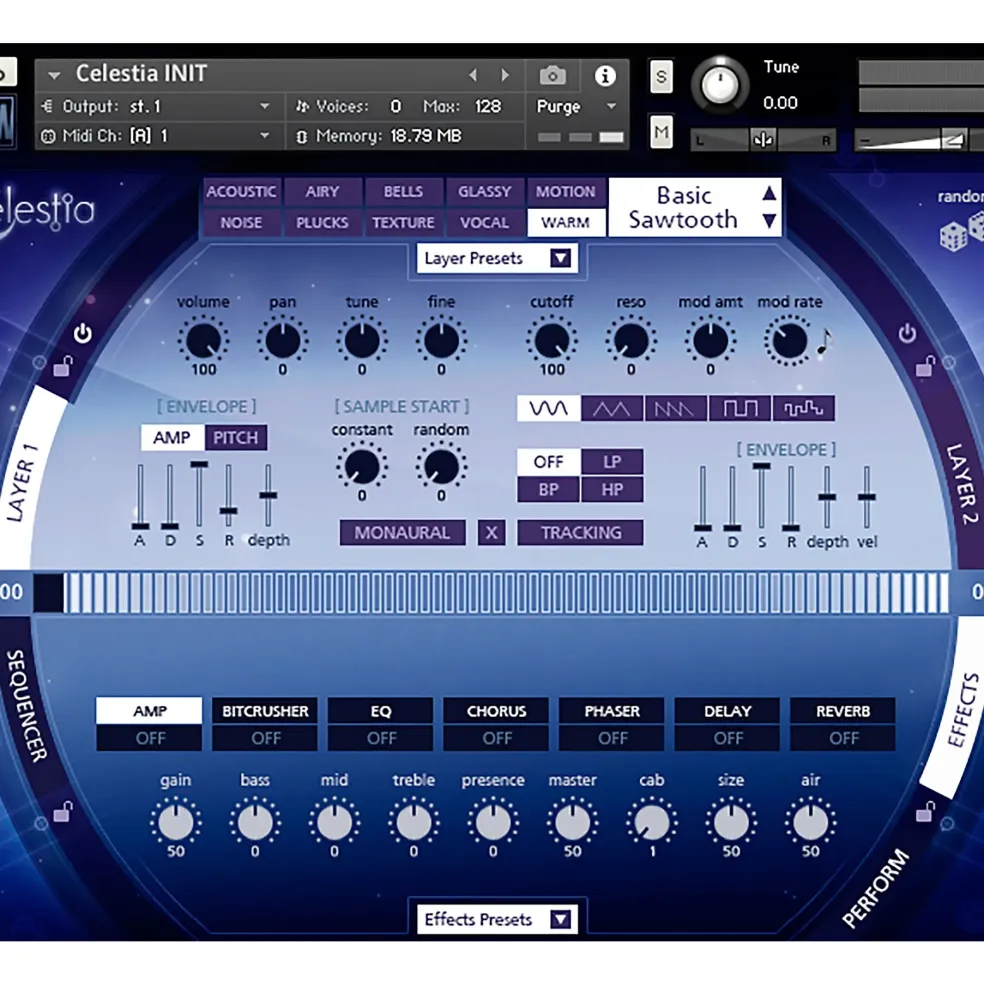Select the previous sound with up arrow
Image resolution: width=984 pixels, height=985 pixels.
(x=769, y=193)
